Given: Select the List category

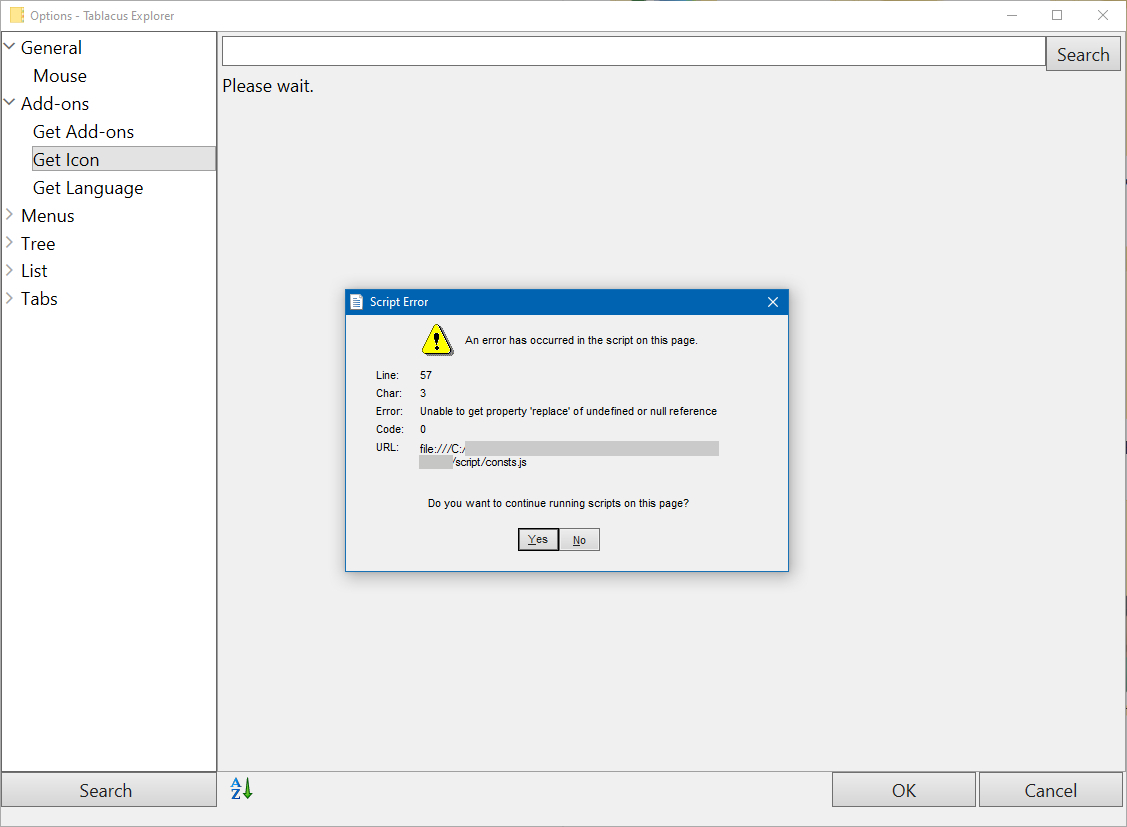Looking at the screenshot, I should tap(37, 270).
